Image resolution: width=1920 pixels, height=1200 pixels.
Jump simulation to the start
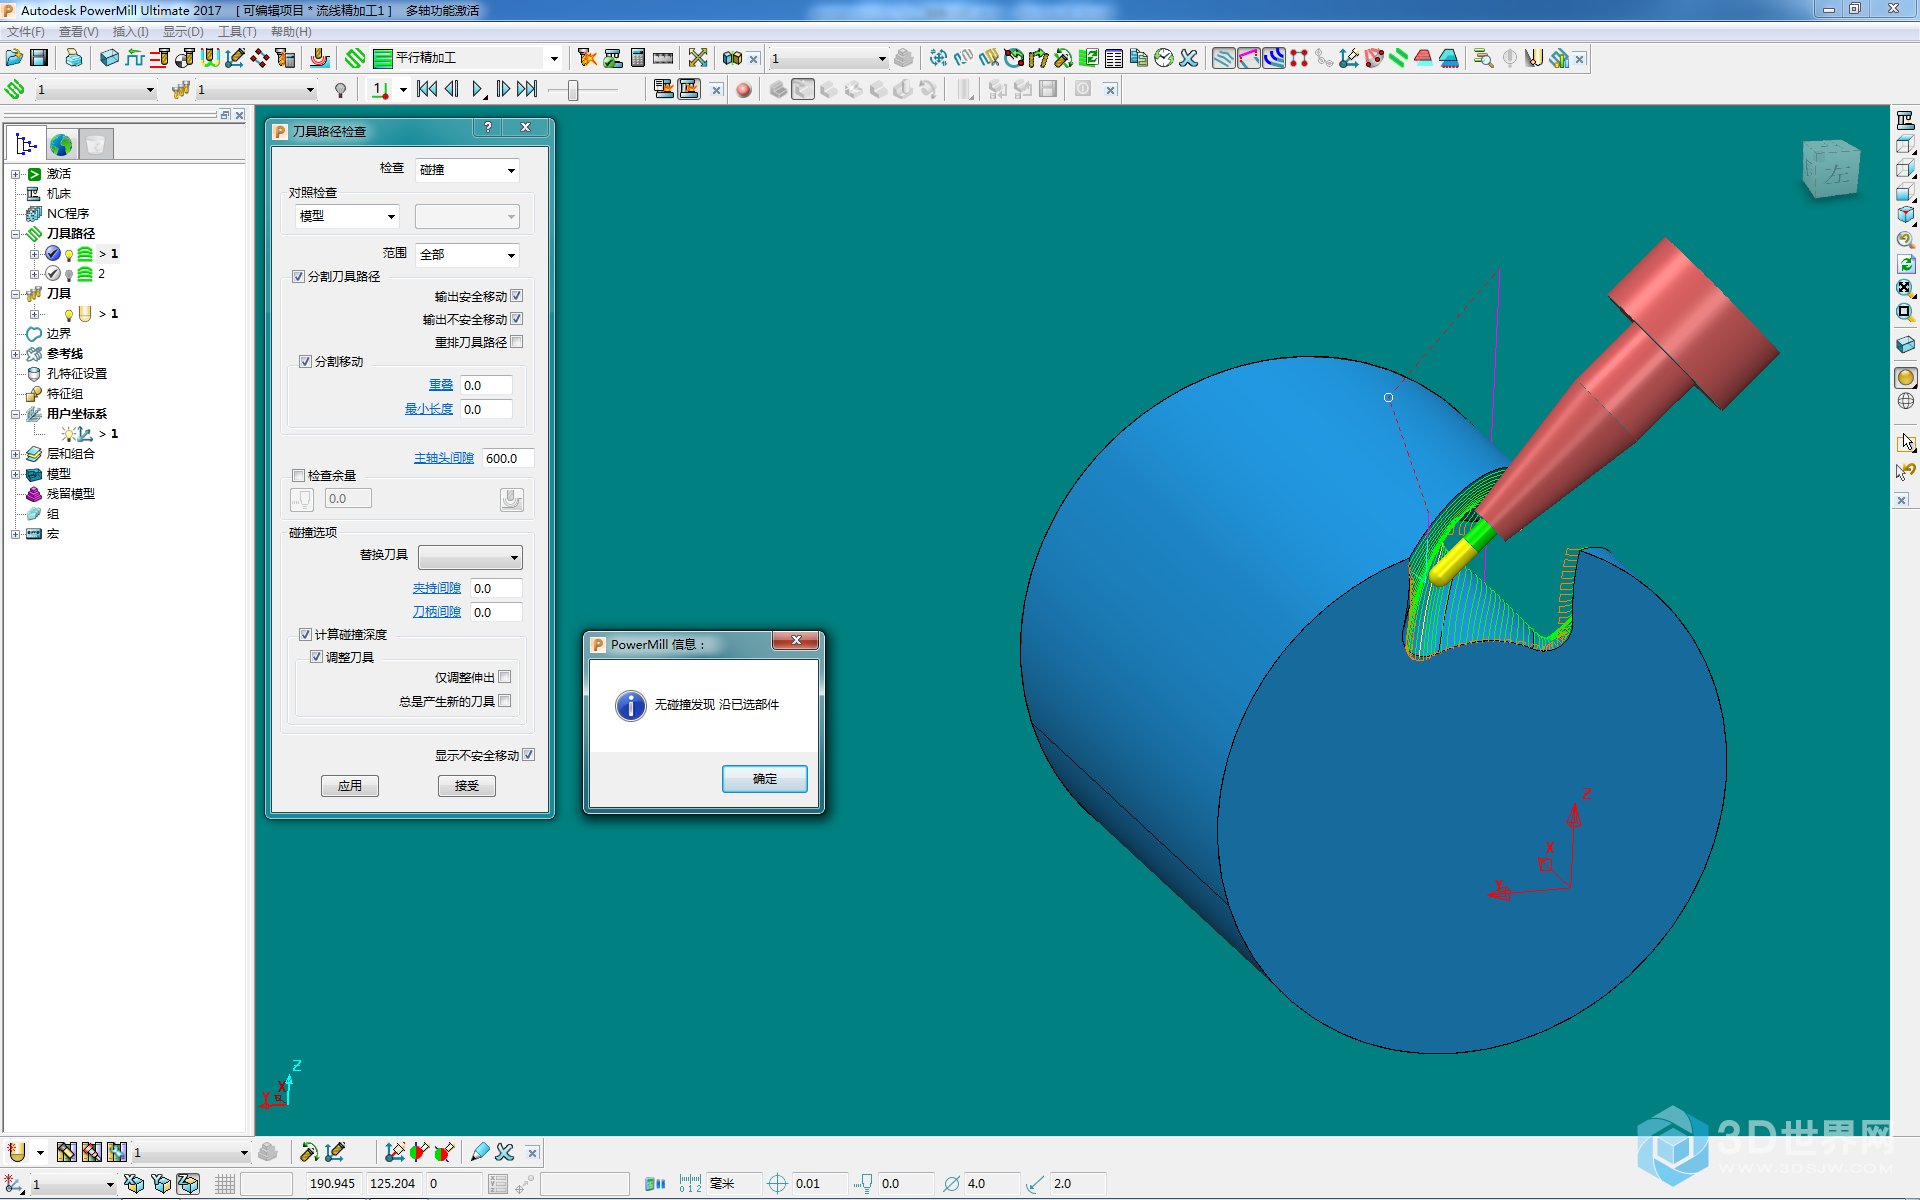[x=427, y=90]
